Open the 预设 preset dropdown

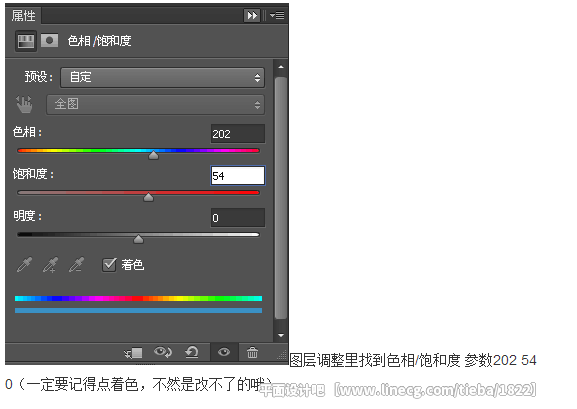(x=162, y=77)
